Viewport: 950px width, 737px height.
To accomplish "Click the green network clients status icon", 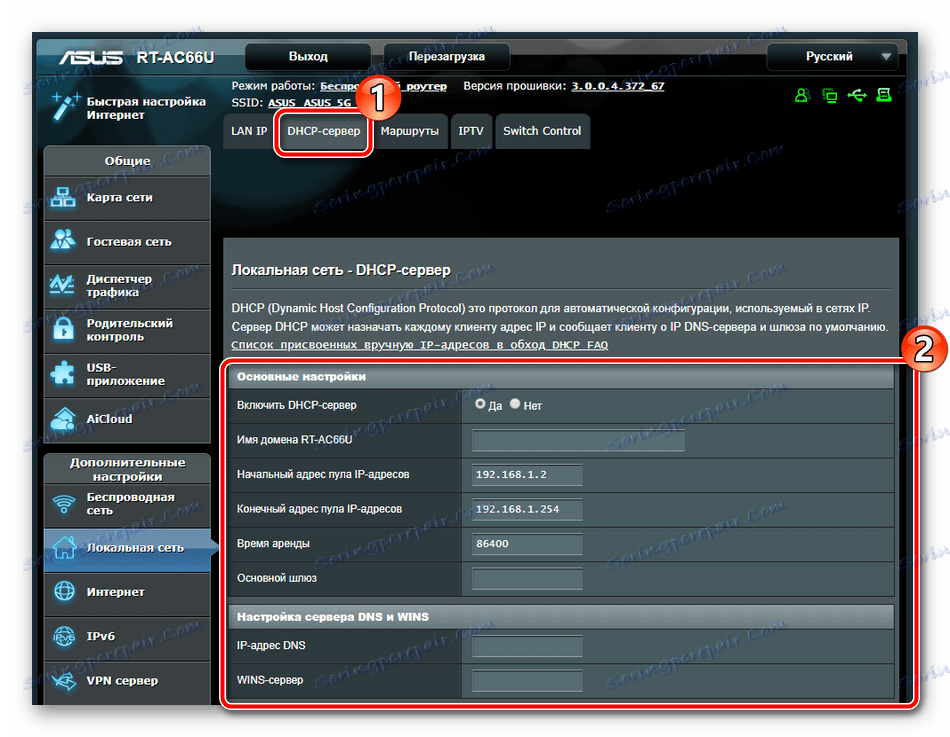I will click(x=829, y=95).
